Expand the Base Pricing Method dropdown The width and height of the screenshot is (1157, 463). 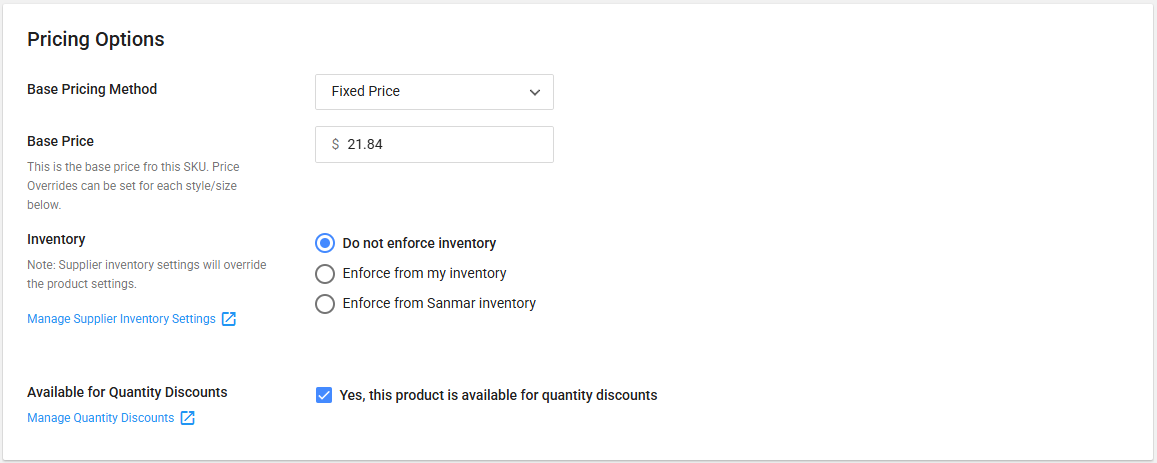433,92
